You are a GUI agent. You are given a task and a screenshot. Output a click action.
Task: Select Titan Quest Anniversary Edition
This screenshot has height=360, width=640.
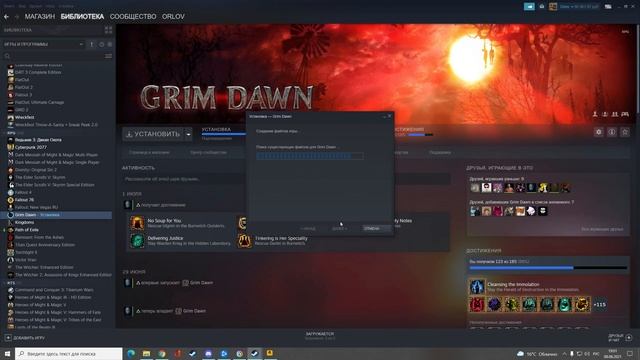[x=45, y=245]
